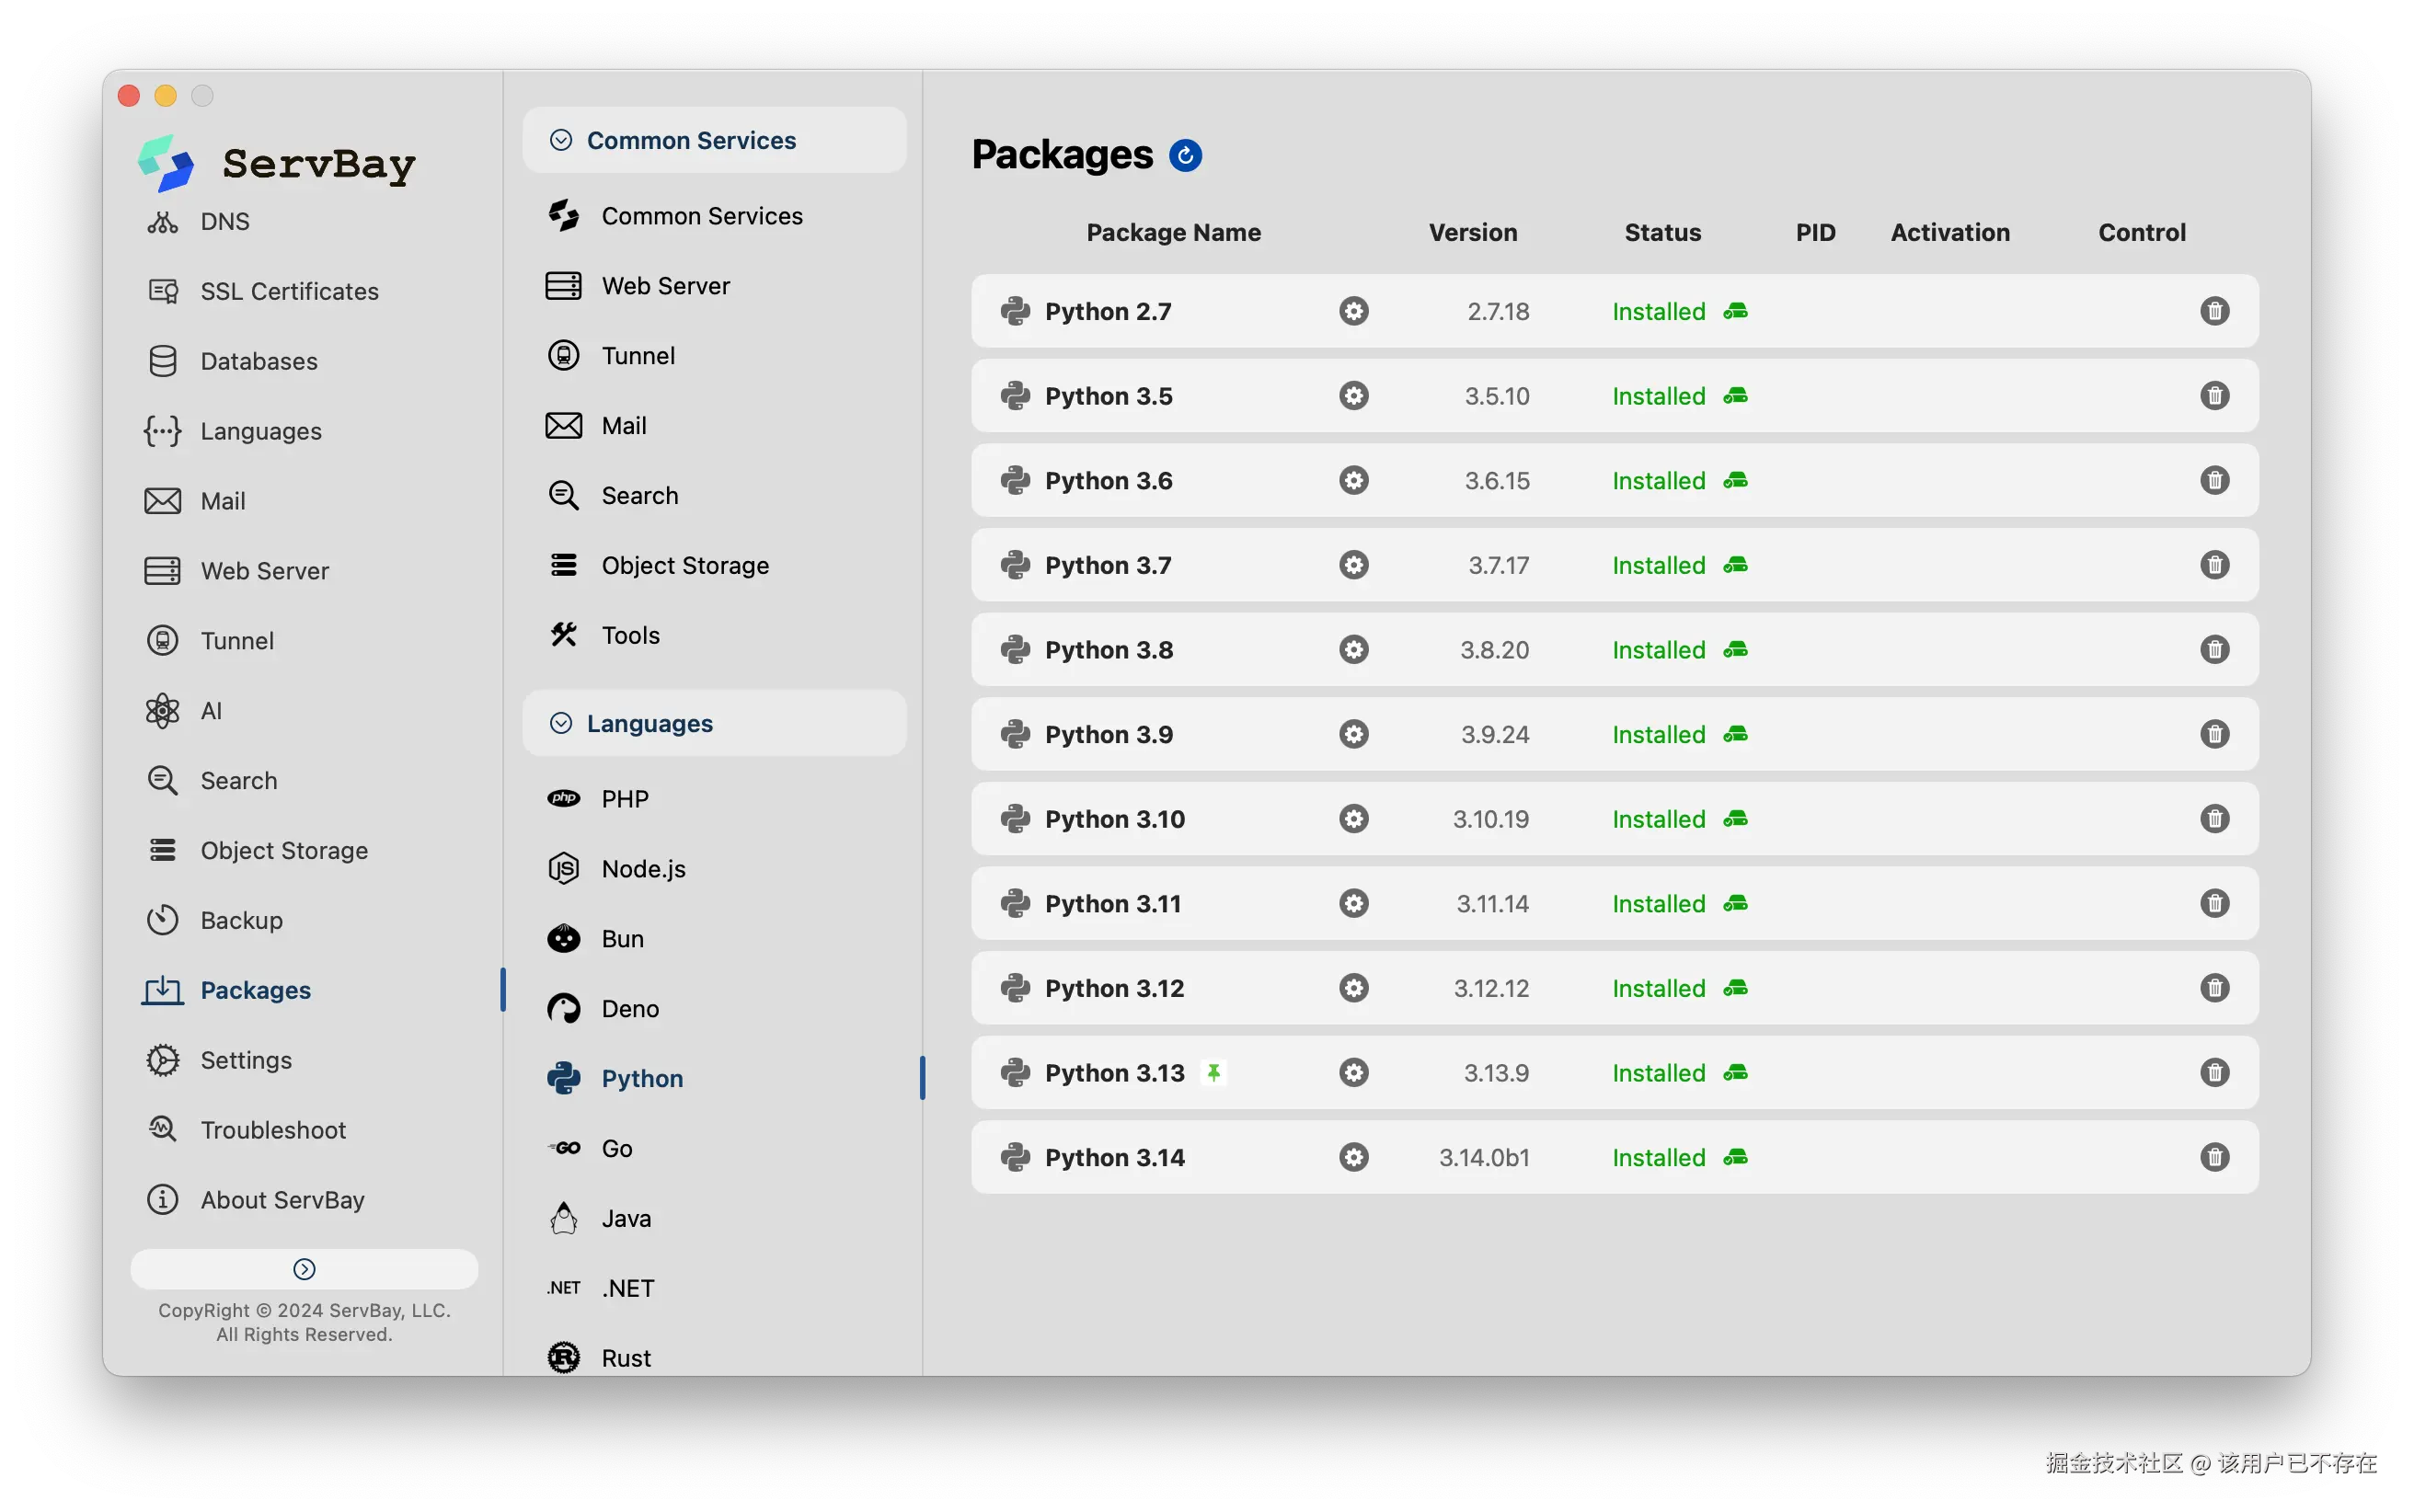The height and width of the screenshot is (1512, 2414).
Task: Open About ServBay
Action: 282,1200
